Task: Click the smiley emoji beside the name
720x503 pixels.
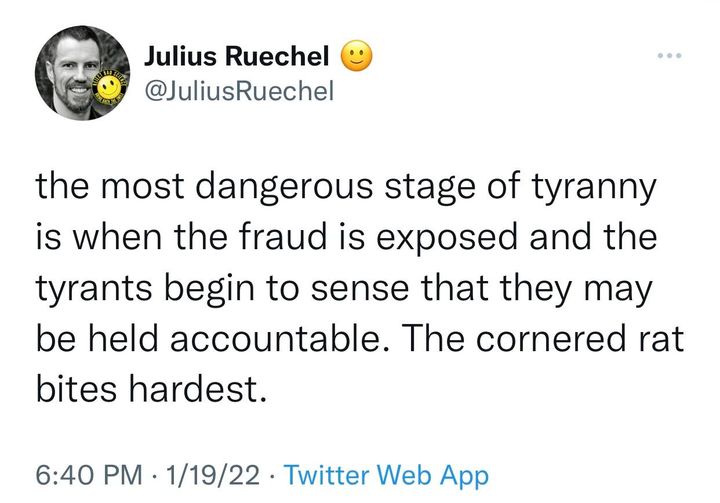Action: [358, 56]
